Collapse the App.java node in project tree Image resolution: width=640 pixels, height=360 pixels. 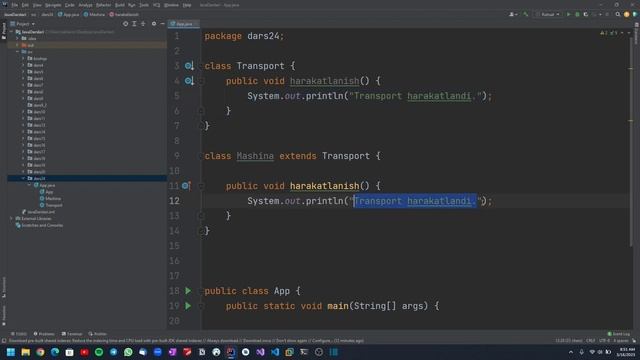tap(29, 185)
